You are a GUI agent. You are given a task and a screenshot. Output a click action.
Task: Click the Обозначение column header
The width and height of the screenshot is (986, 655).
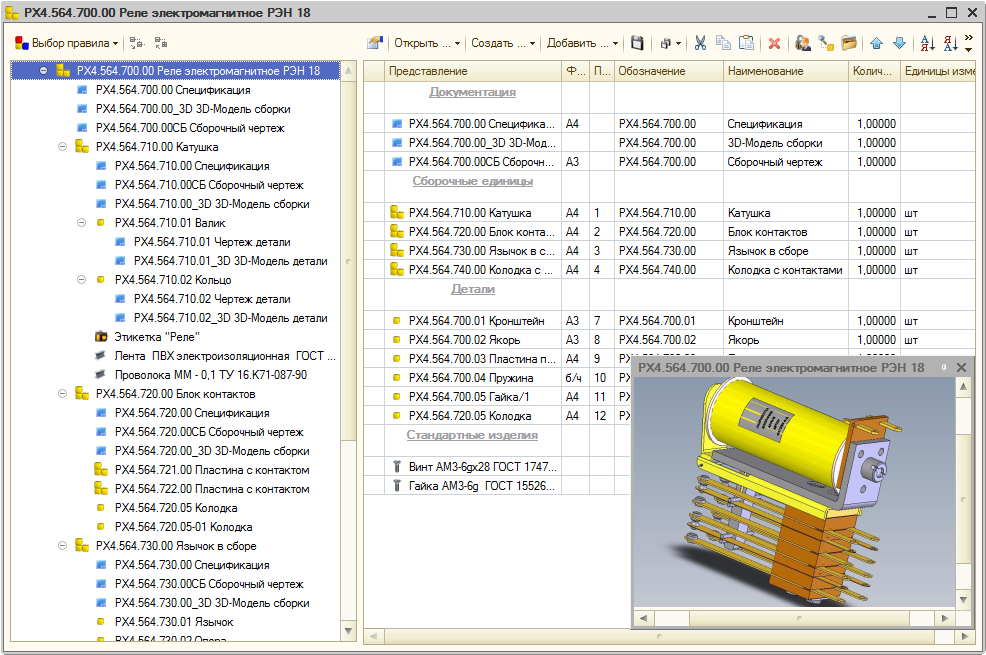point(652,71)
